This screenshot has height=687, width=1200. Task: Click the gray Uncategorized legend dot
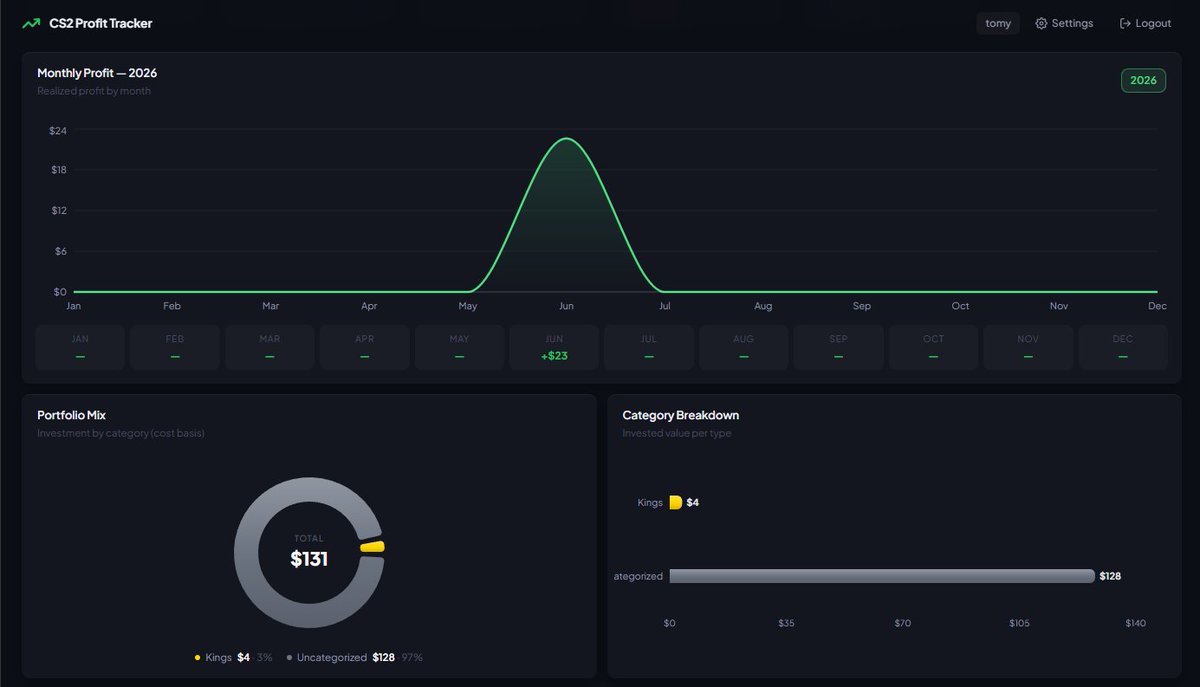pos(289,658)
